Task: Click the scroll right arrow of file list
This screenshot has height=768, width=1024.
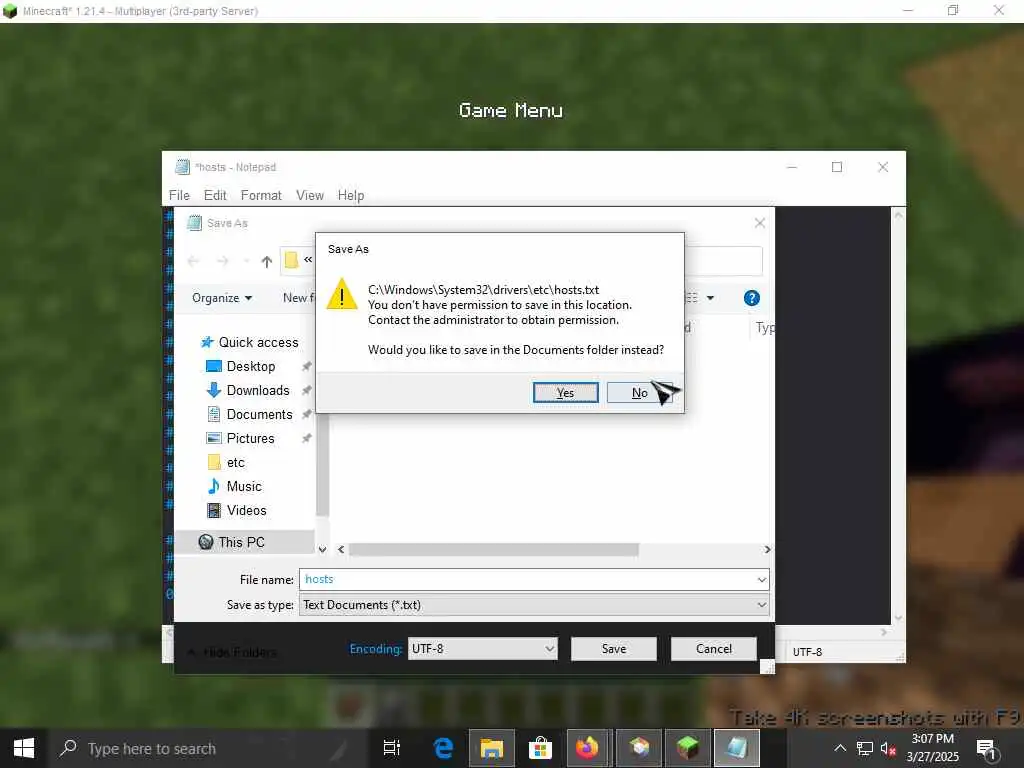Action: 767,550
